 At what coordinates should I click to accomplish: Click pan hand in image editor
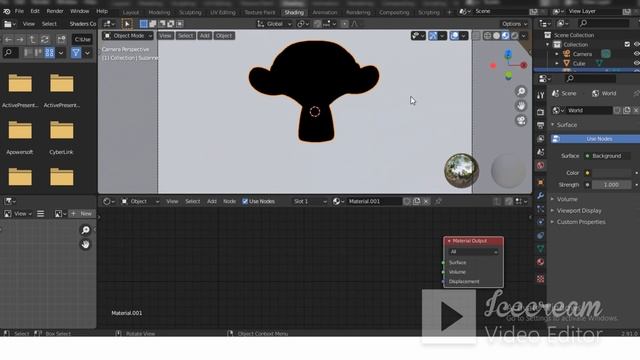click(85, 244)
